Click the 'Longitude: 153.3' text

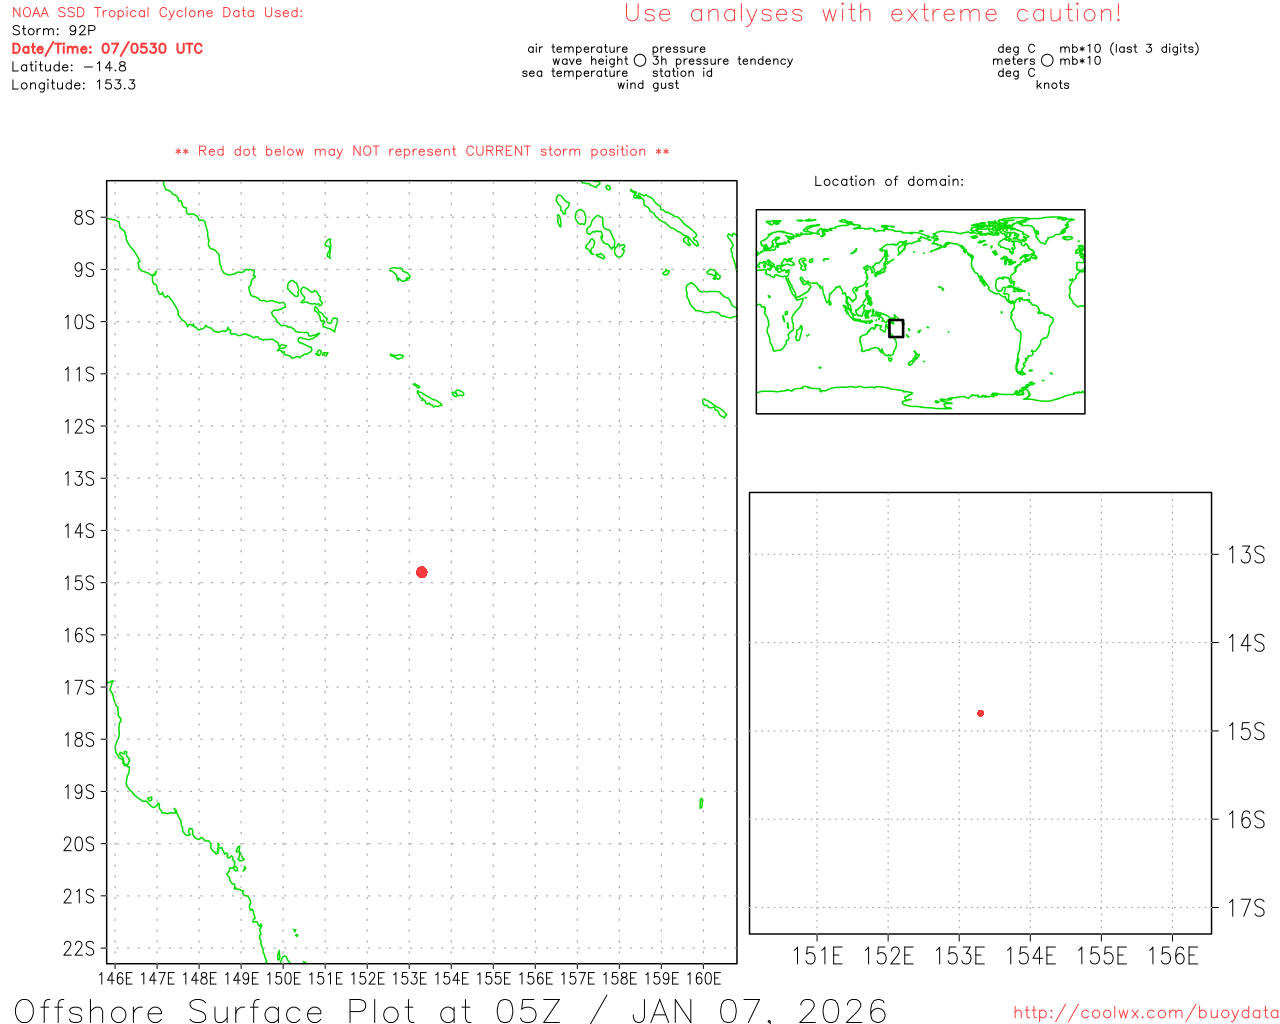pos(73,85)
